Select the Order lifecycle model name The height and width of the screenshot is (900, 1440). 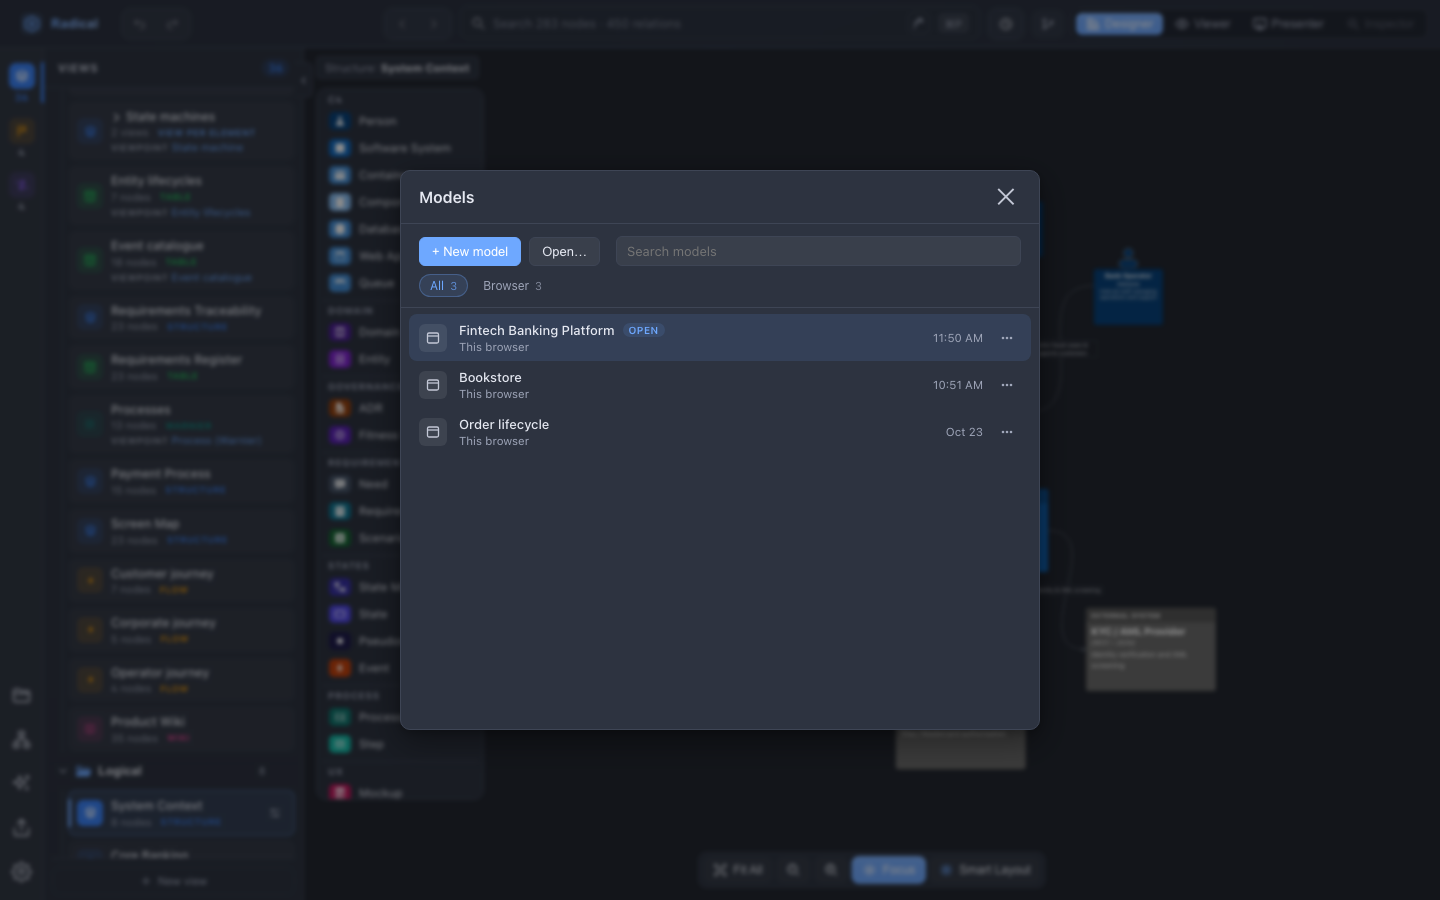504,424
